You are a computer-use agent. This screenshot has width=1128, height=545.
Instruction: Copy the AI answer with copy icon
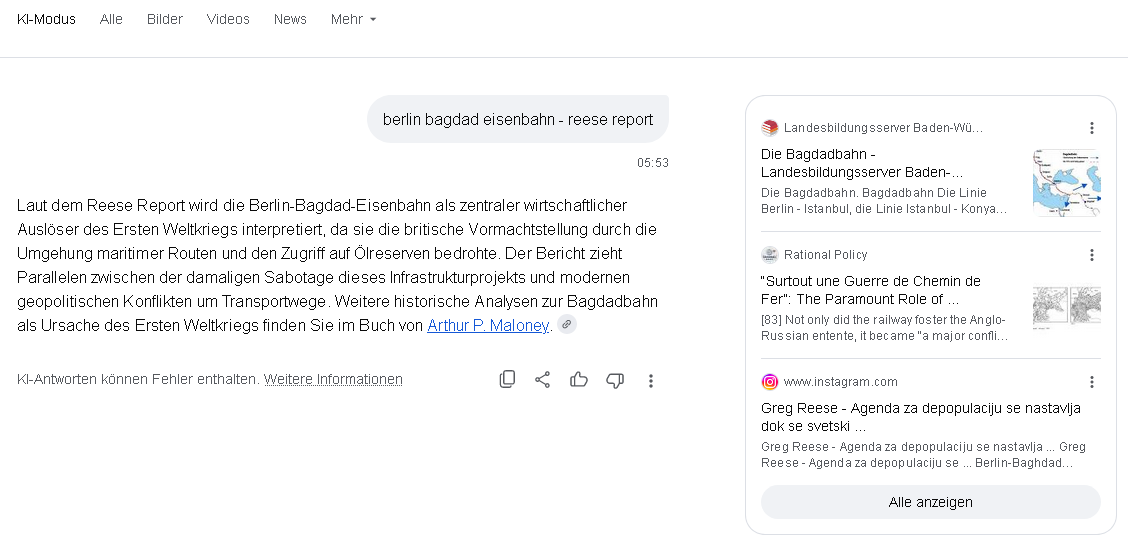[507, 380]
